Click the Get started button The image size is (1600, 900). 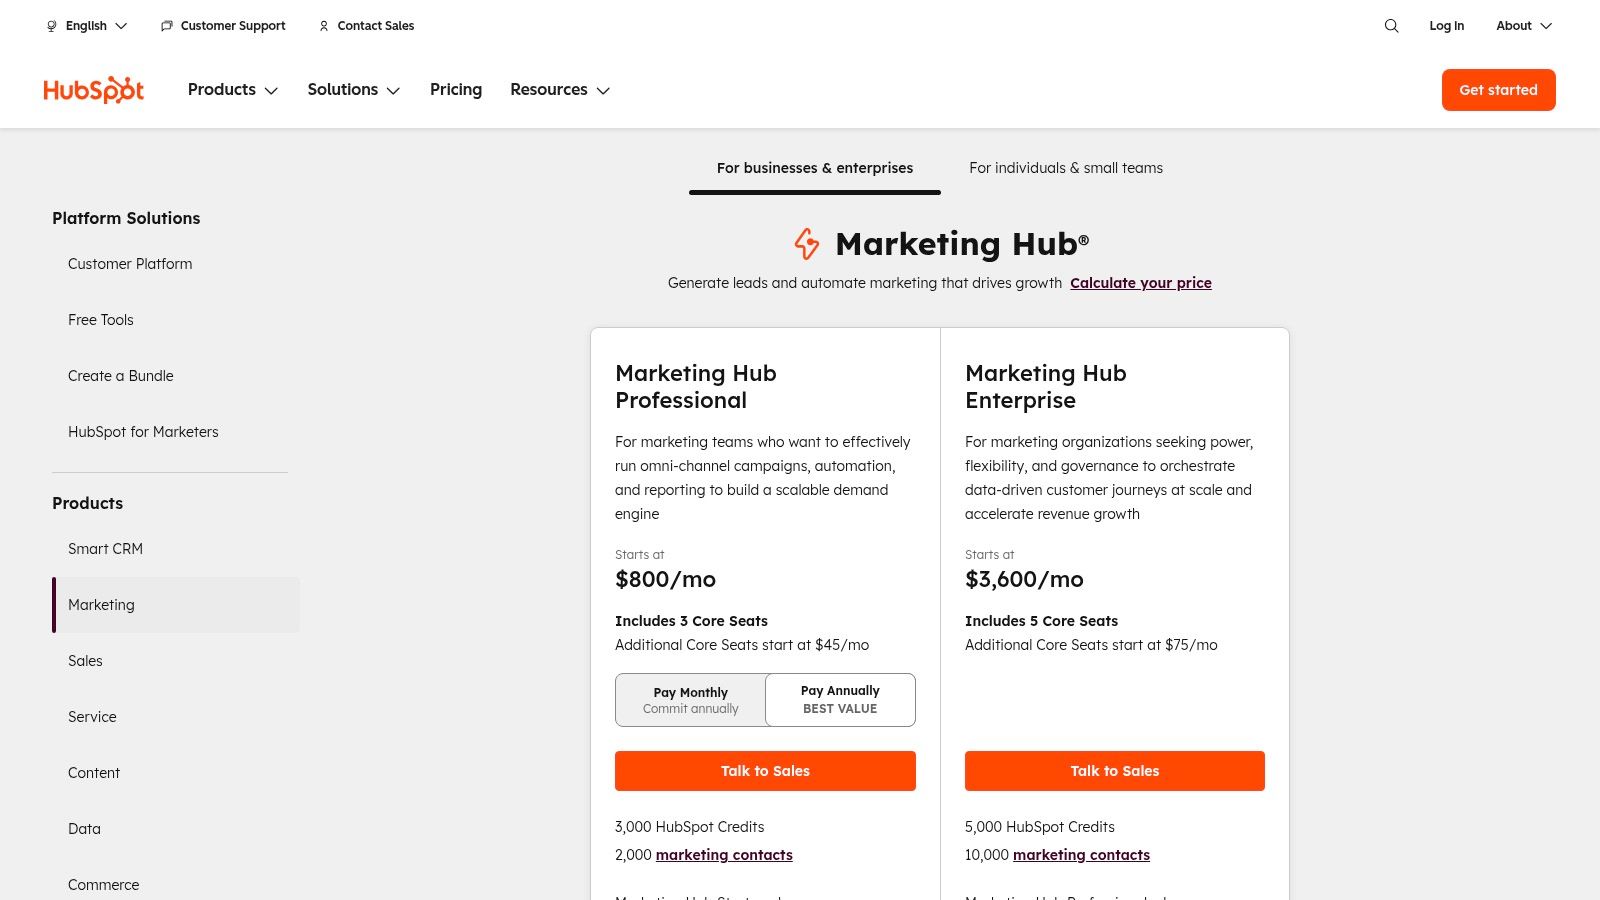(1498, 90)
